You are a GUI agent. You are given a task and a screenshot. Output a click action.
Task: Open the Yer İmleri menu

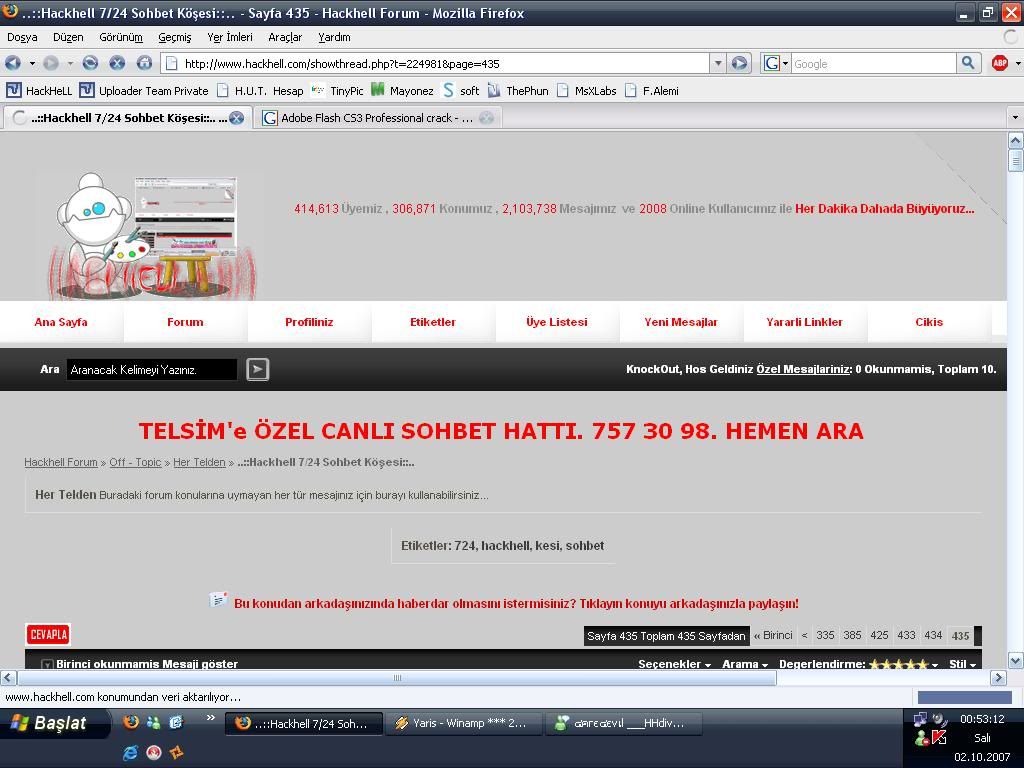230,37
